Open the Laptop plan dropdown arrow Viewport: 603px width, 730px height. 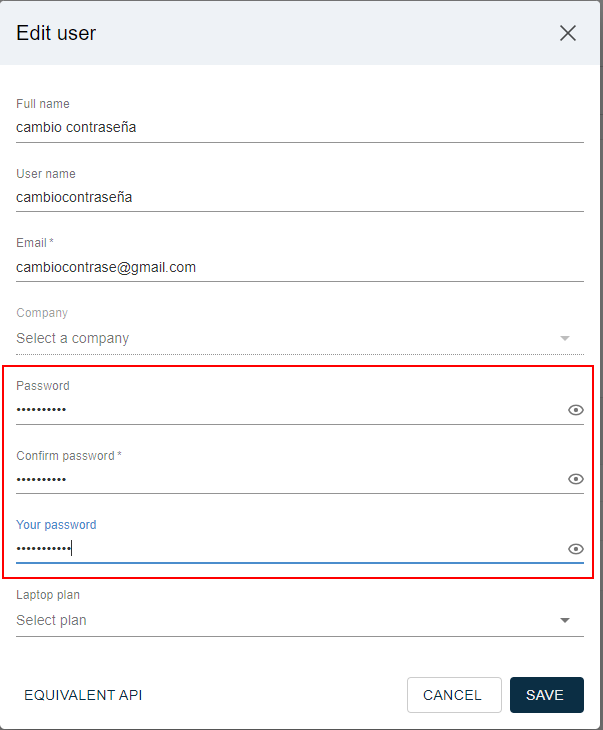pyautogui.click(x=565, y=620)
